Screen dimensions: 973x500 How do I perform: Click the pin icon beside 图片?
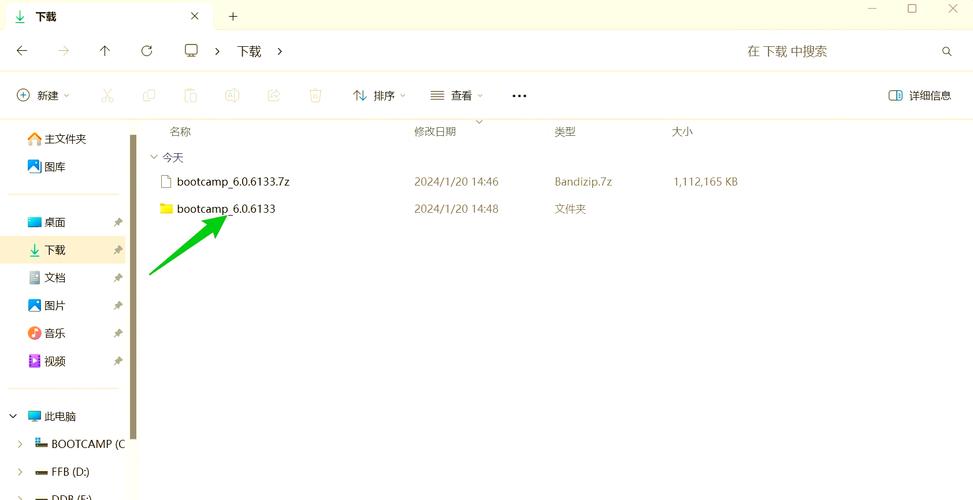tap(118, 306)
